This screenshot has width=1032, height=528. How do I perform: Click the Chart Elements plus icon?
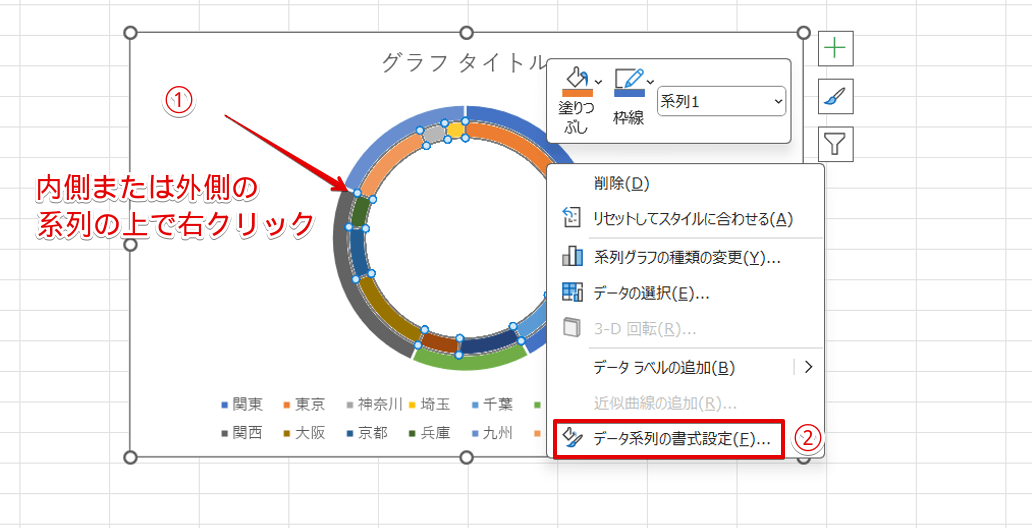coord(835,47)
